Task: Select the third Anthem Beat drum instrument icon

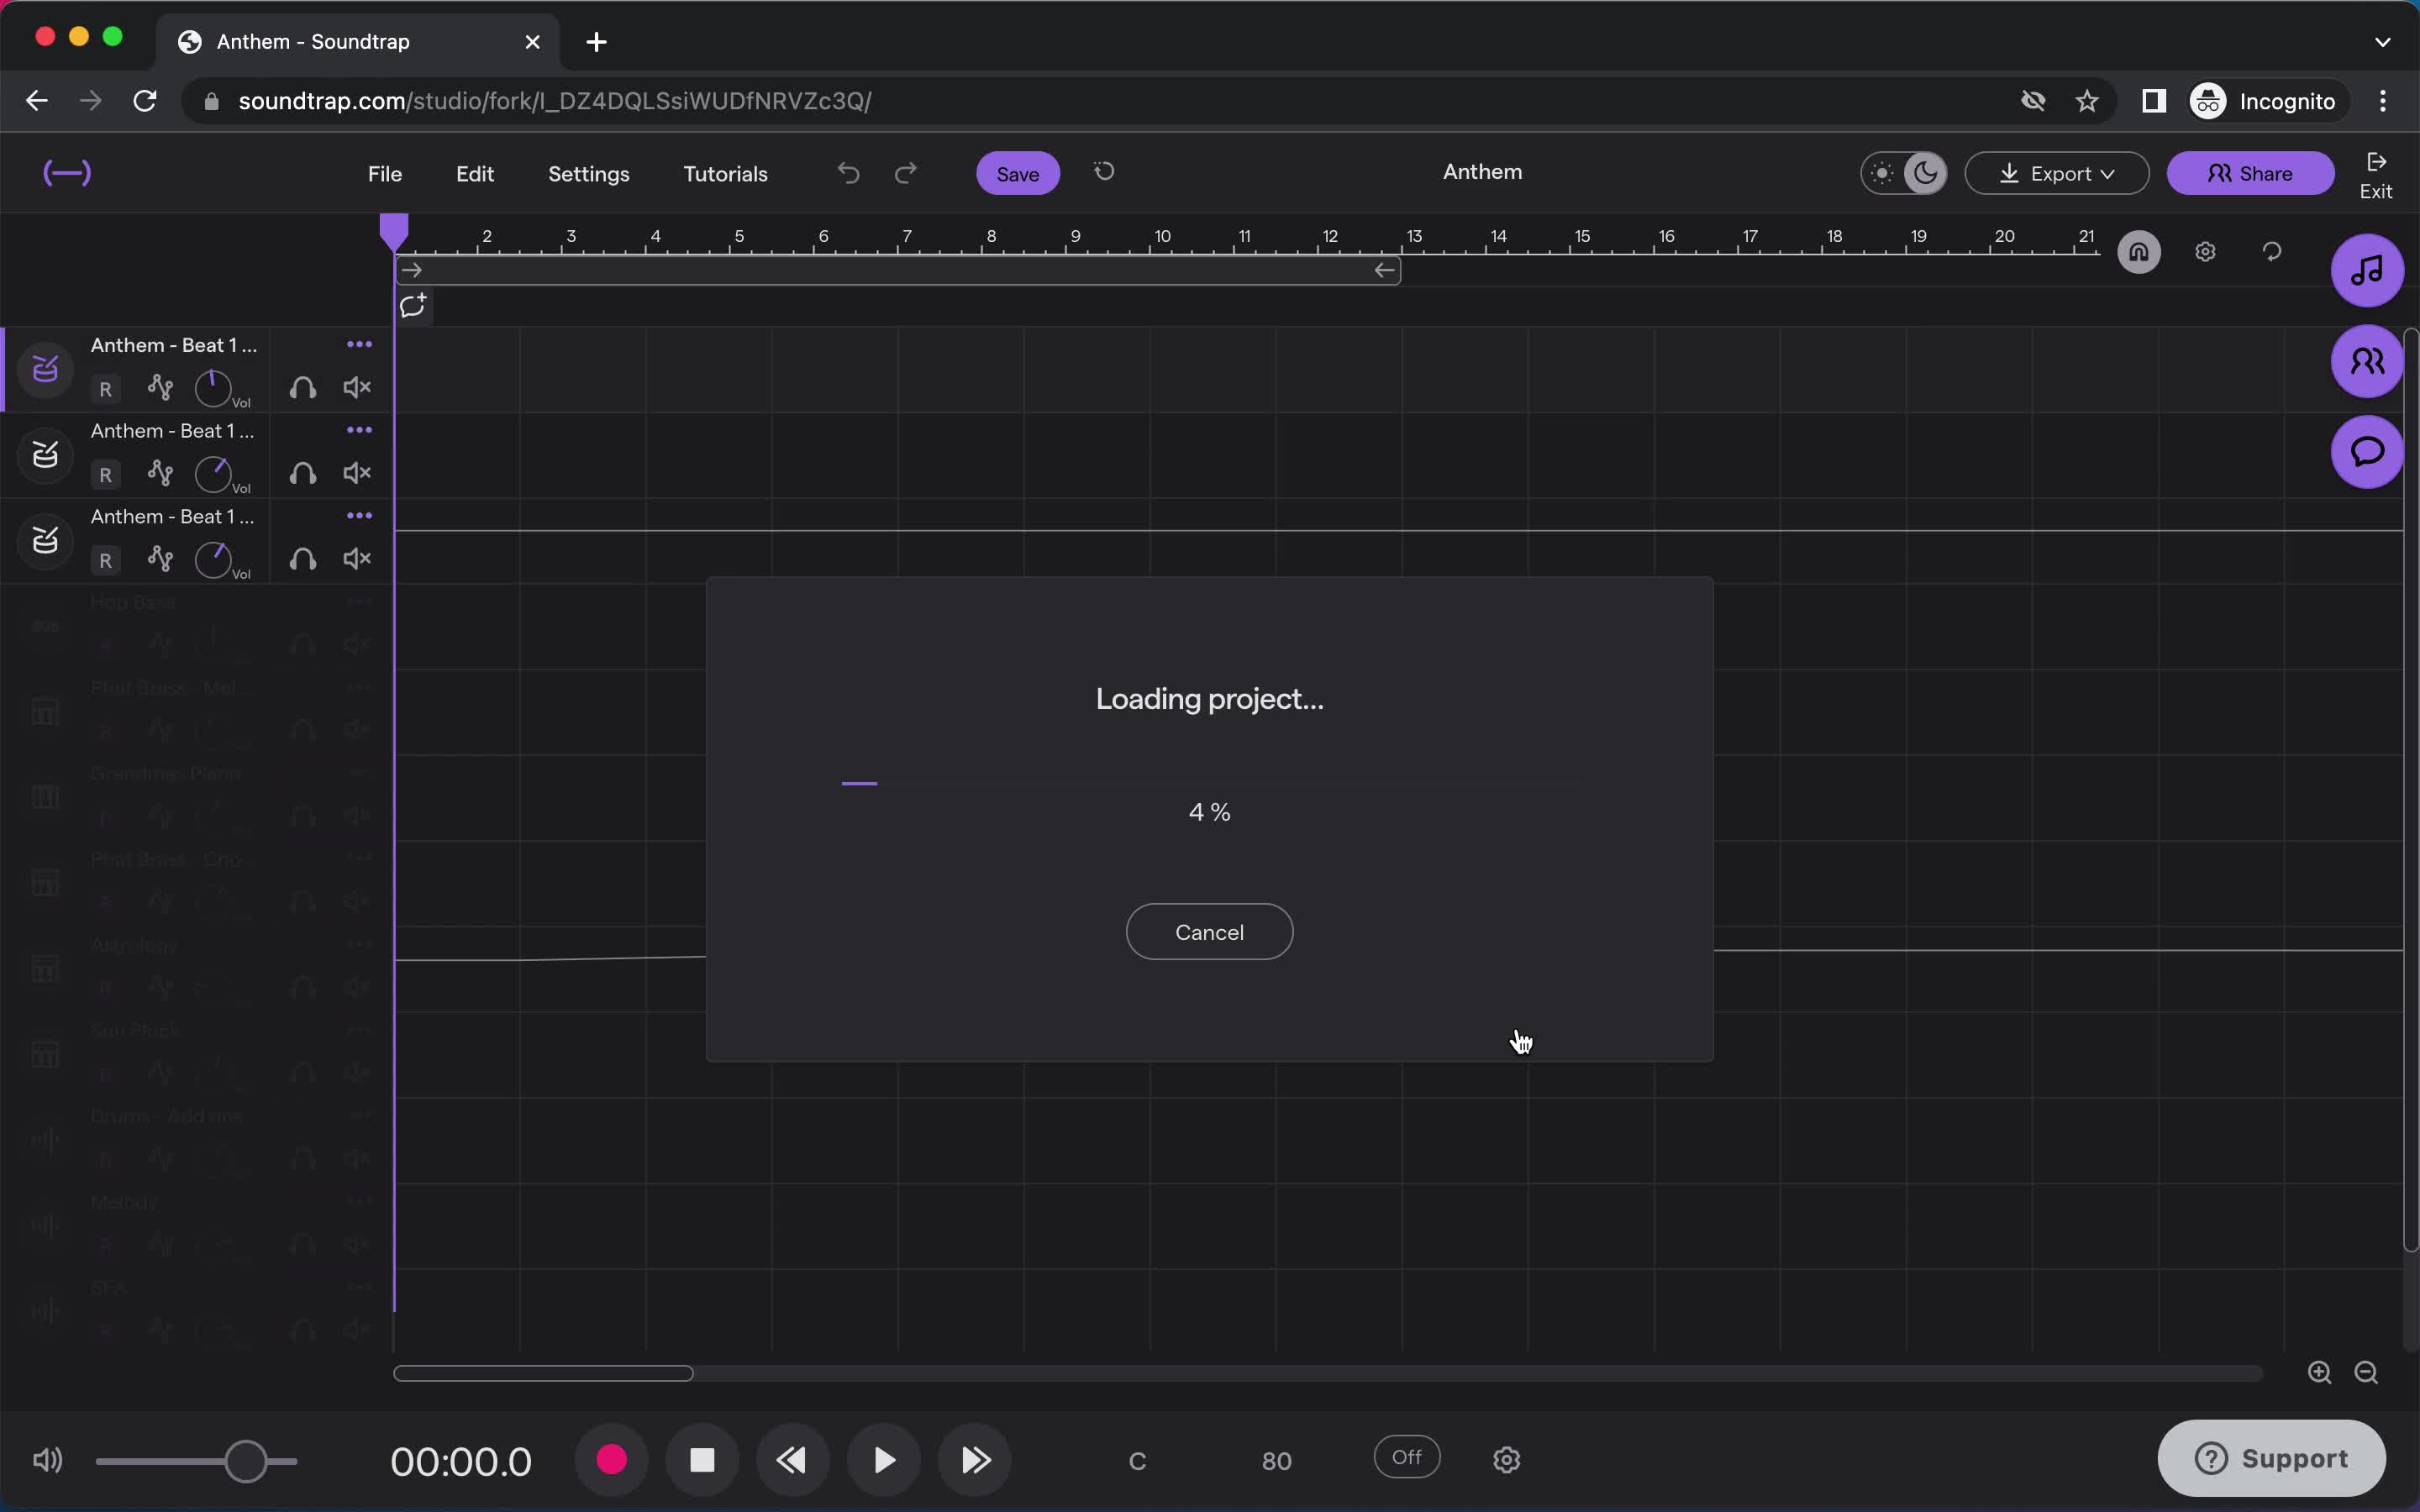Action: [45, 541]
